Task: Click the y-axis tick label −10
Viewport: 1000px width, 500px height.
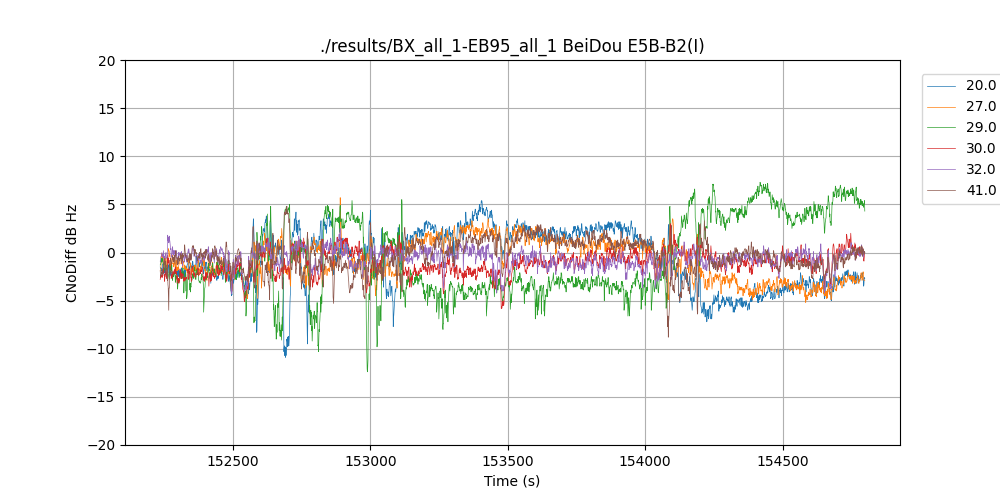Action: point(103,349)
